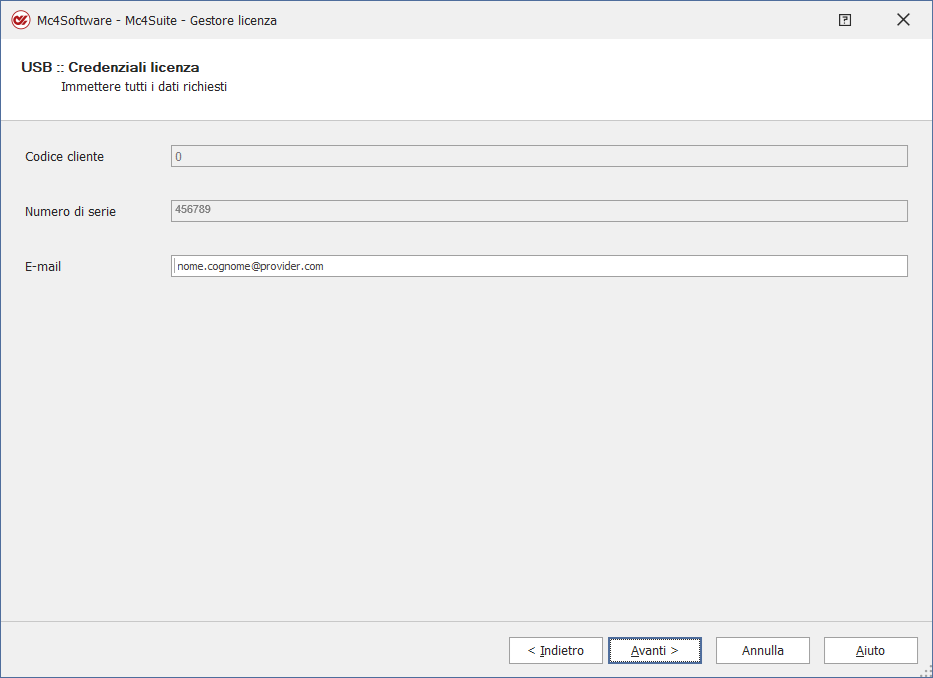Viewport: 933px width, 678px height.
Task: Click the Immettere tutti i dati richiesti subtitle
Action: pos(144,87)
